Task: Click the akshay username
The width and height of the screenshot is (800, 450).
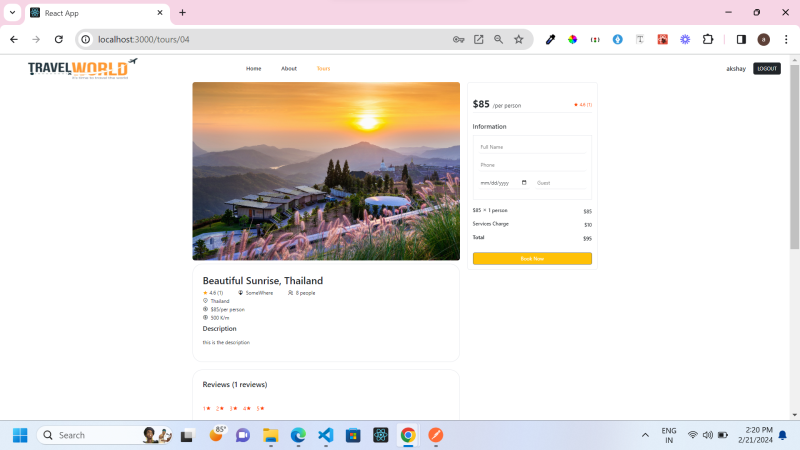Action: pyautogui.click(x=736, y=68)
